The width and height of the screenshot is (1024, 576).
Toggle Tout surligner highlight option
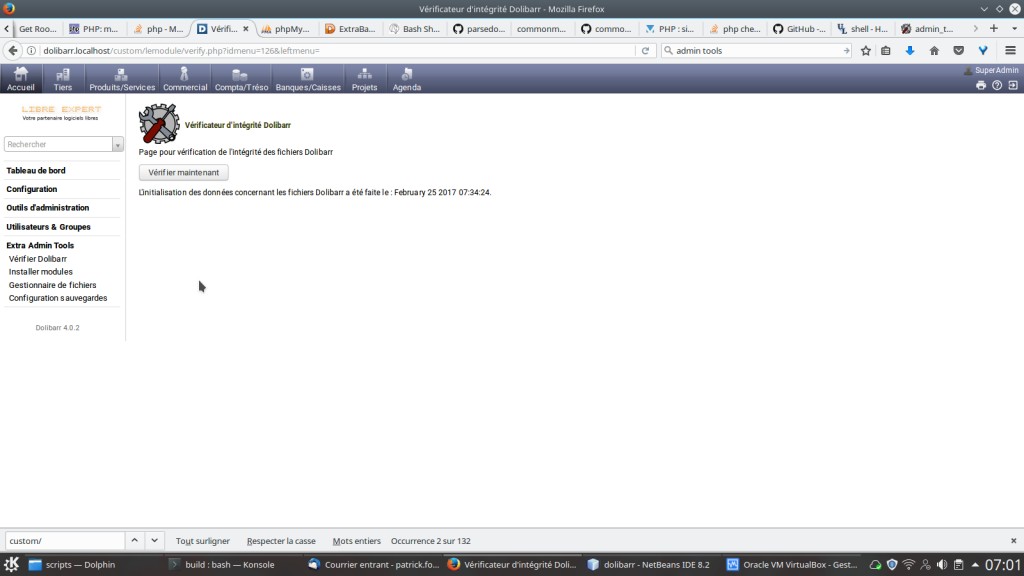[202, 541]
